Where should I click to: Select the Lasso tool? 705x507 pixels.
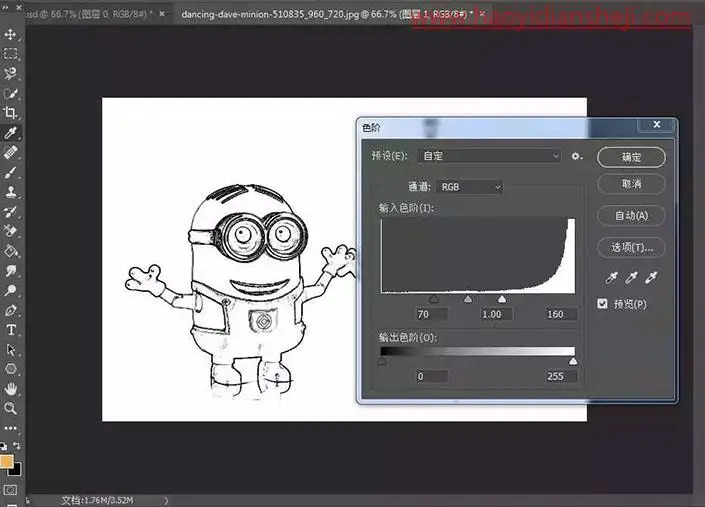coord(10,73)
